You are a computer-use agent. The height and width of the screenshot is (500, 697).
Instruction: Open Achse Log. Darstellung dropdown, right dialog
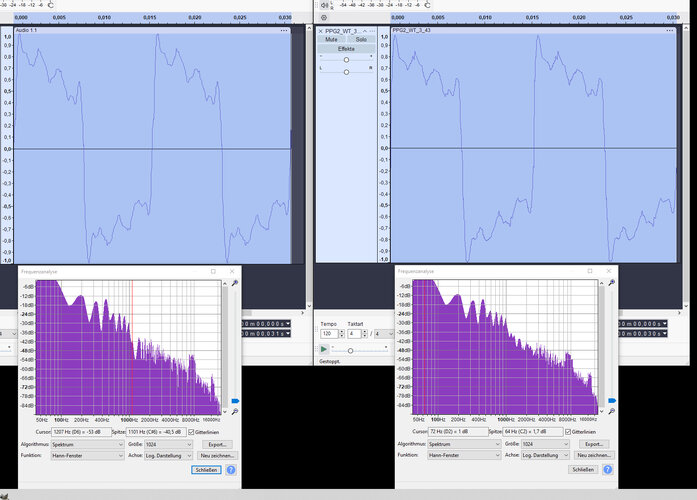pyautogui.click(x=545, y=455)
